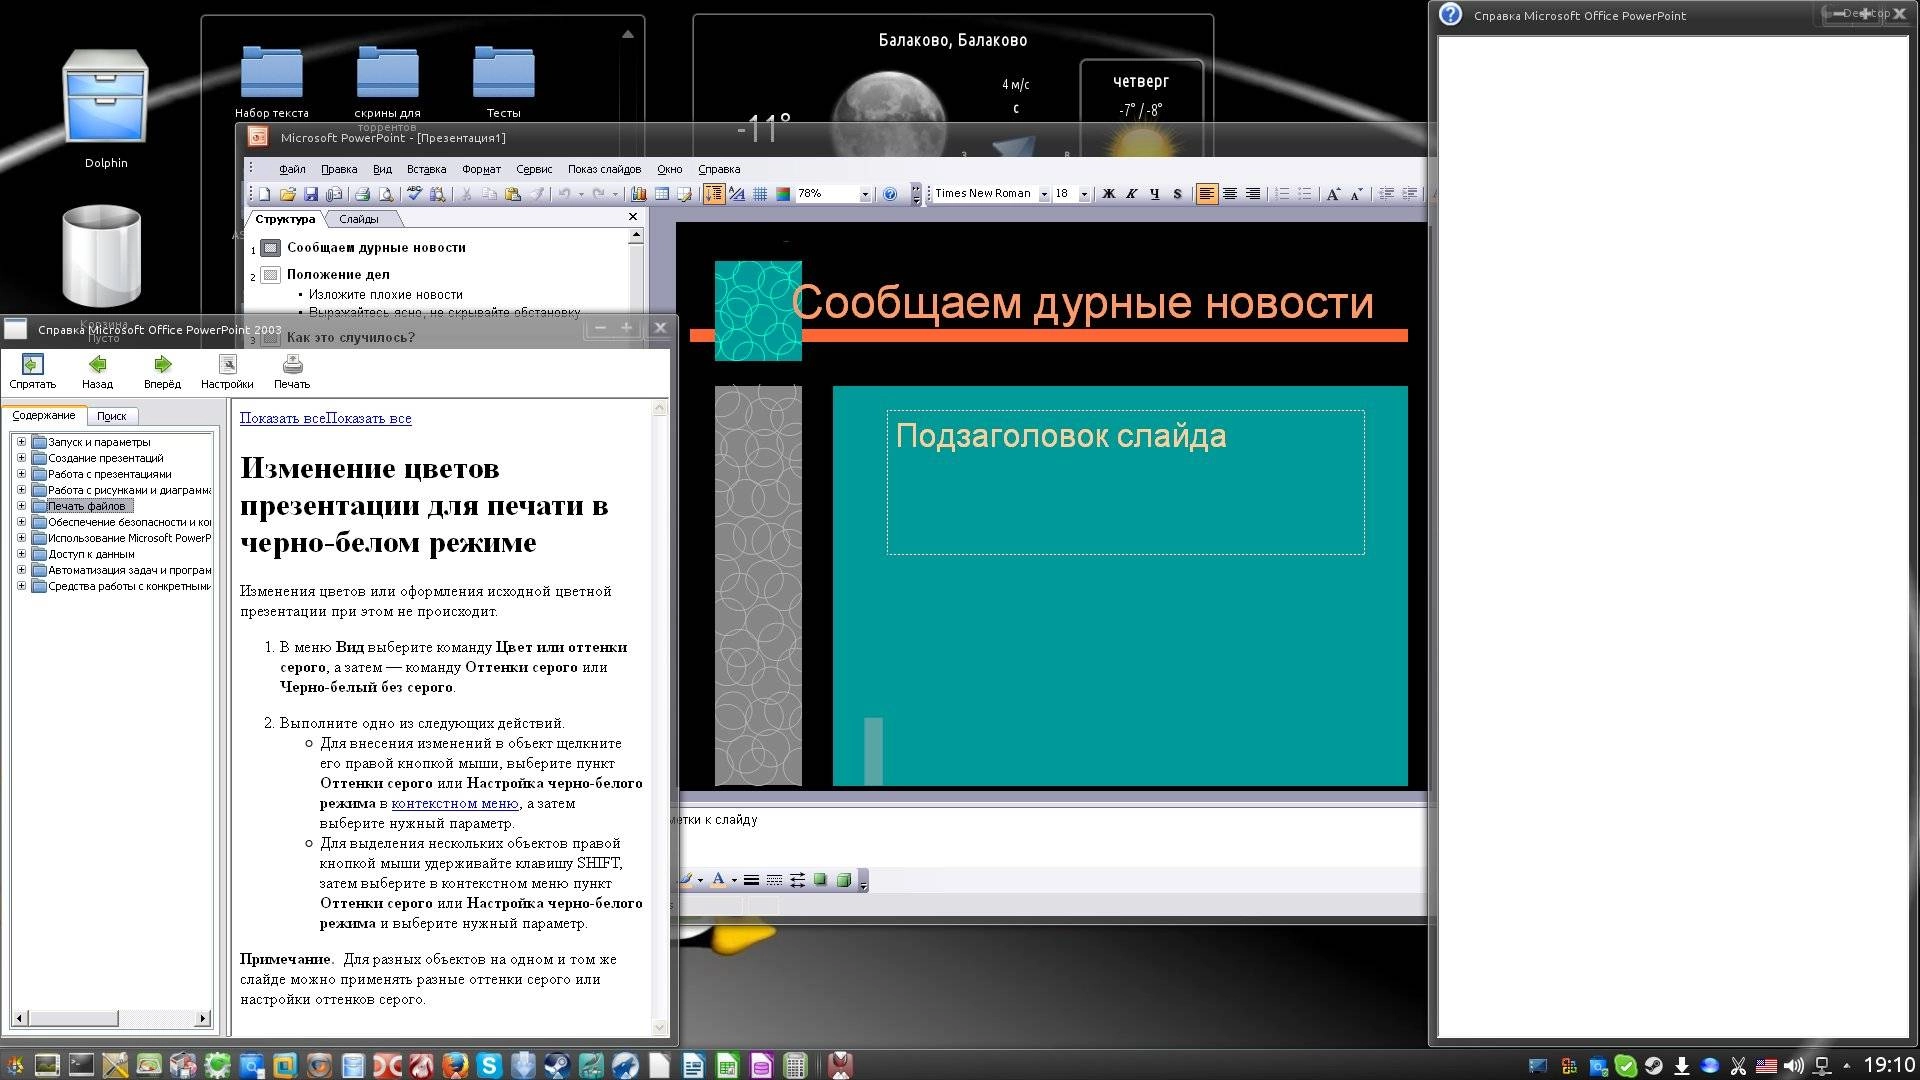
Task: Expand Создание презентаций tree node
Action: click(21, 457)
